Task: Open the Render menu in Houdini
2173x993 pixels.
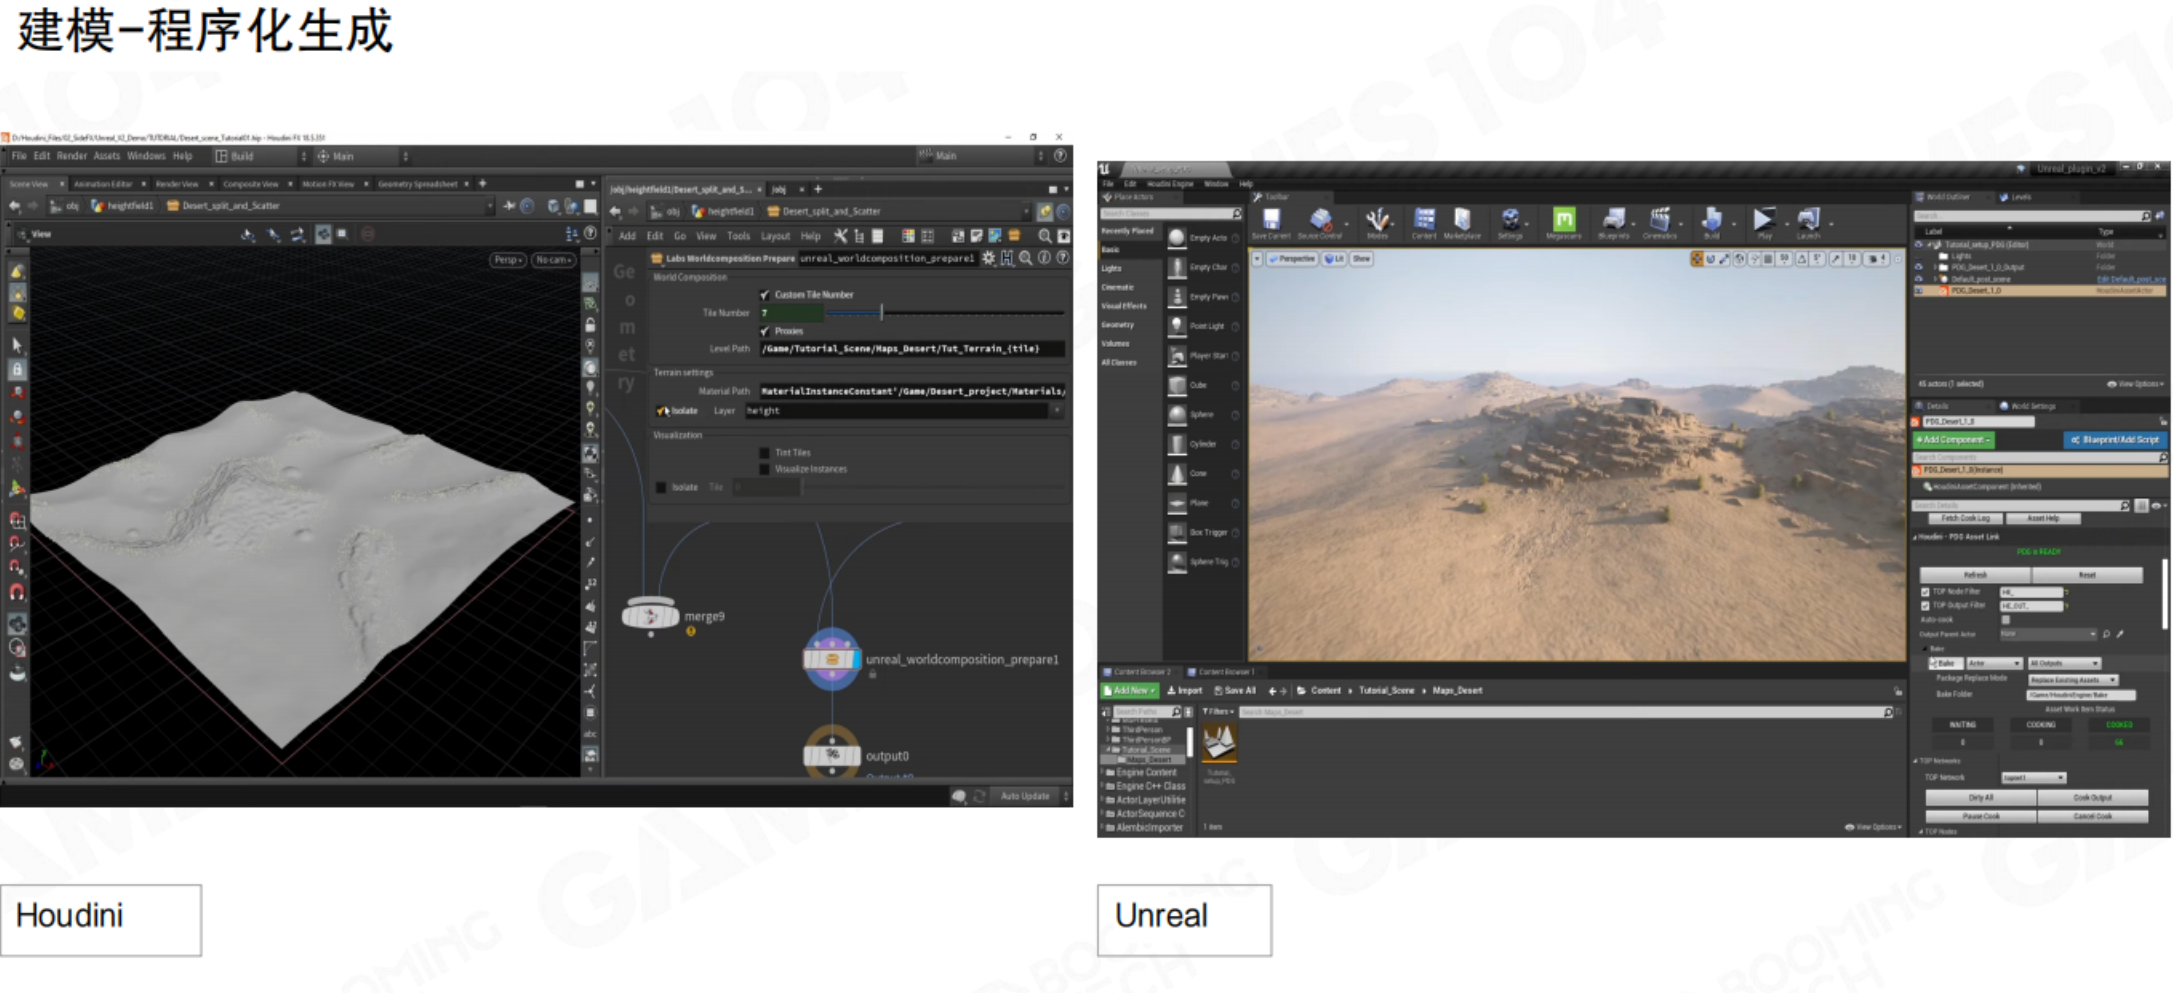Action: pos(72,156)
